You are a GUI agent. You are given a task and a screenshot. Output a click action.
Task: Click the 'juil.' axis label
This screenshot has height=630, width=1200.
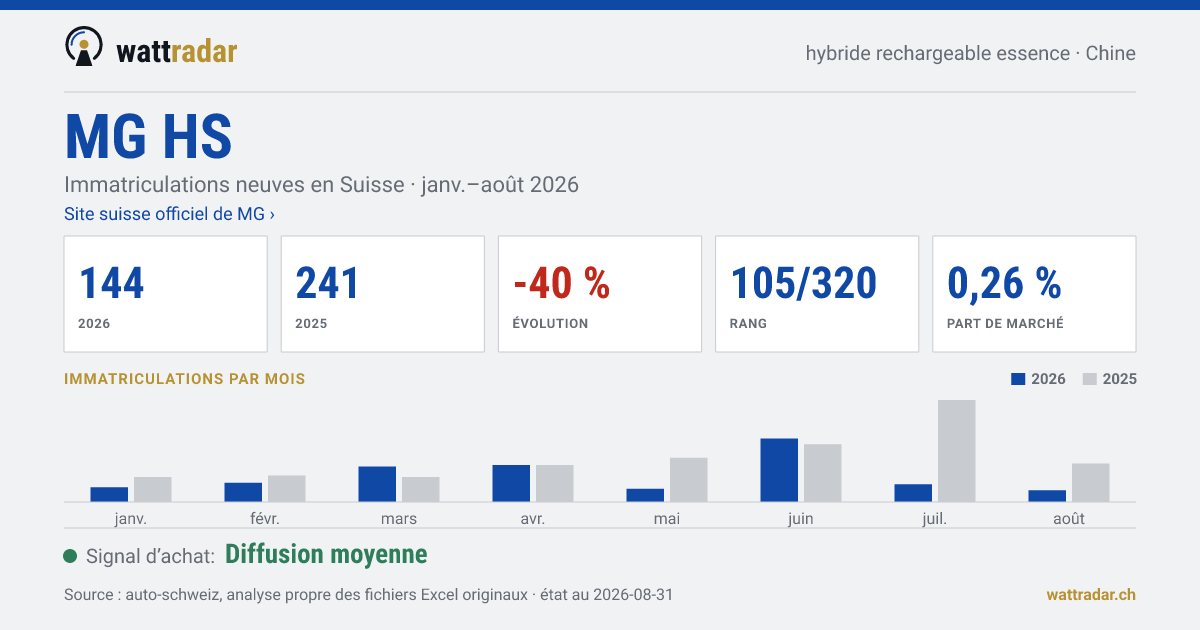click(x=935, y=518)
